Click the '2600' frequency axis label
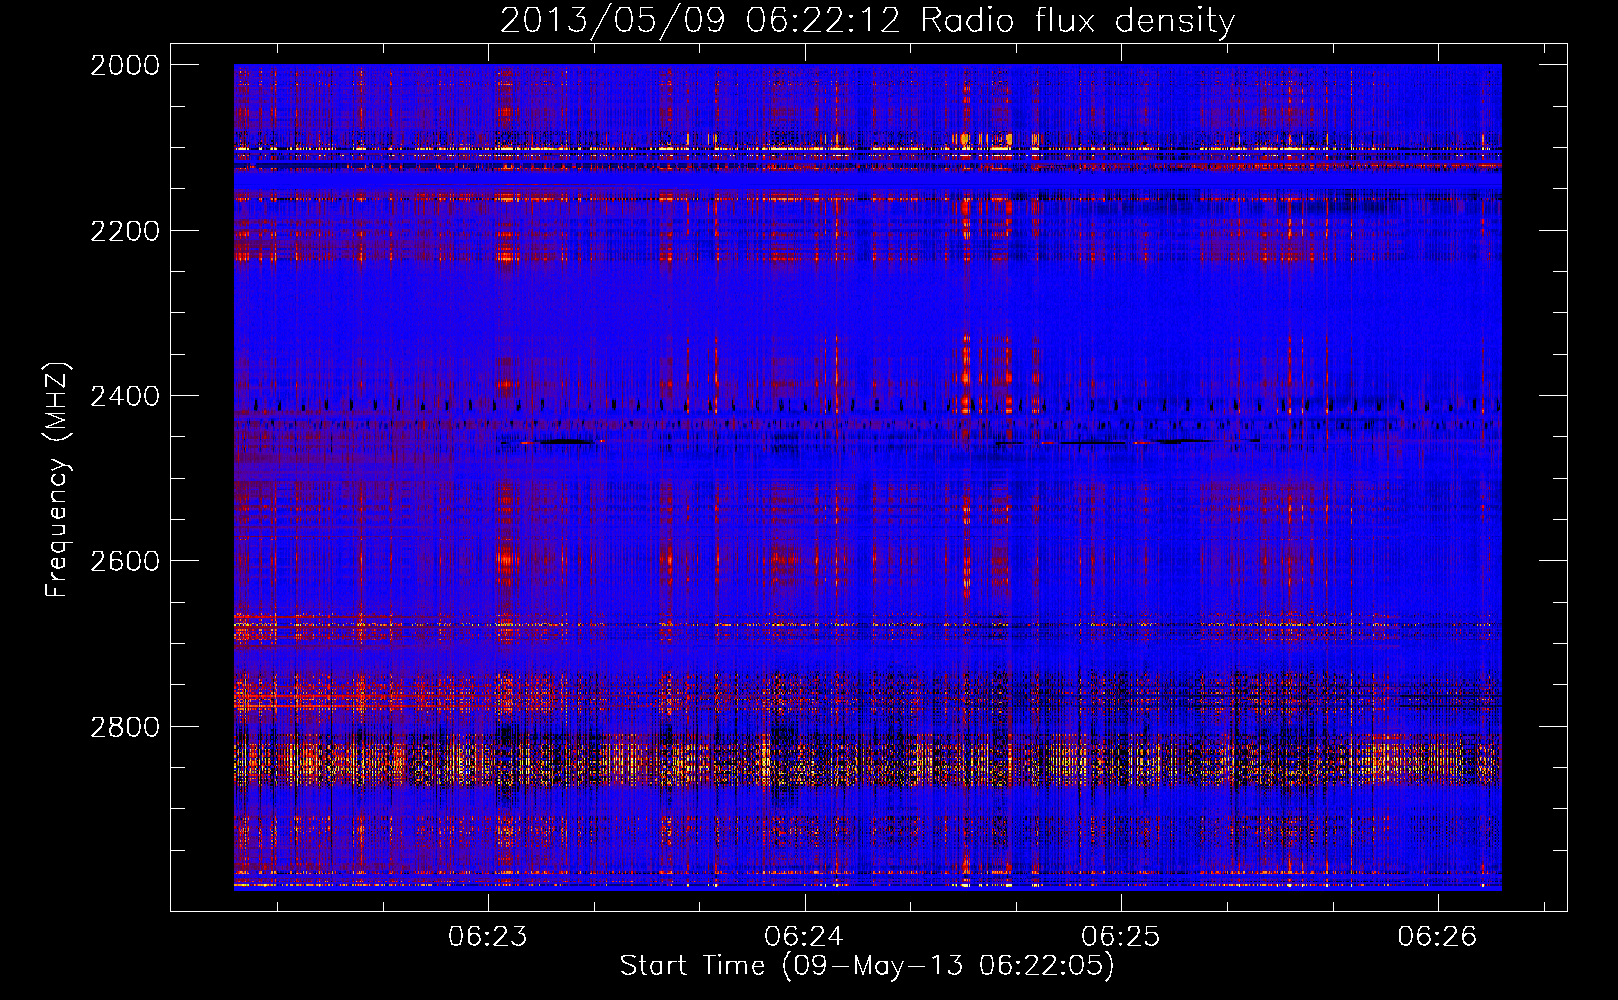 (125, 561)
